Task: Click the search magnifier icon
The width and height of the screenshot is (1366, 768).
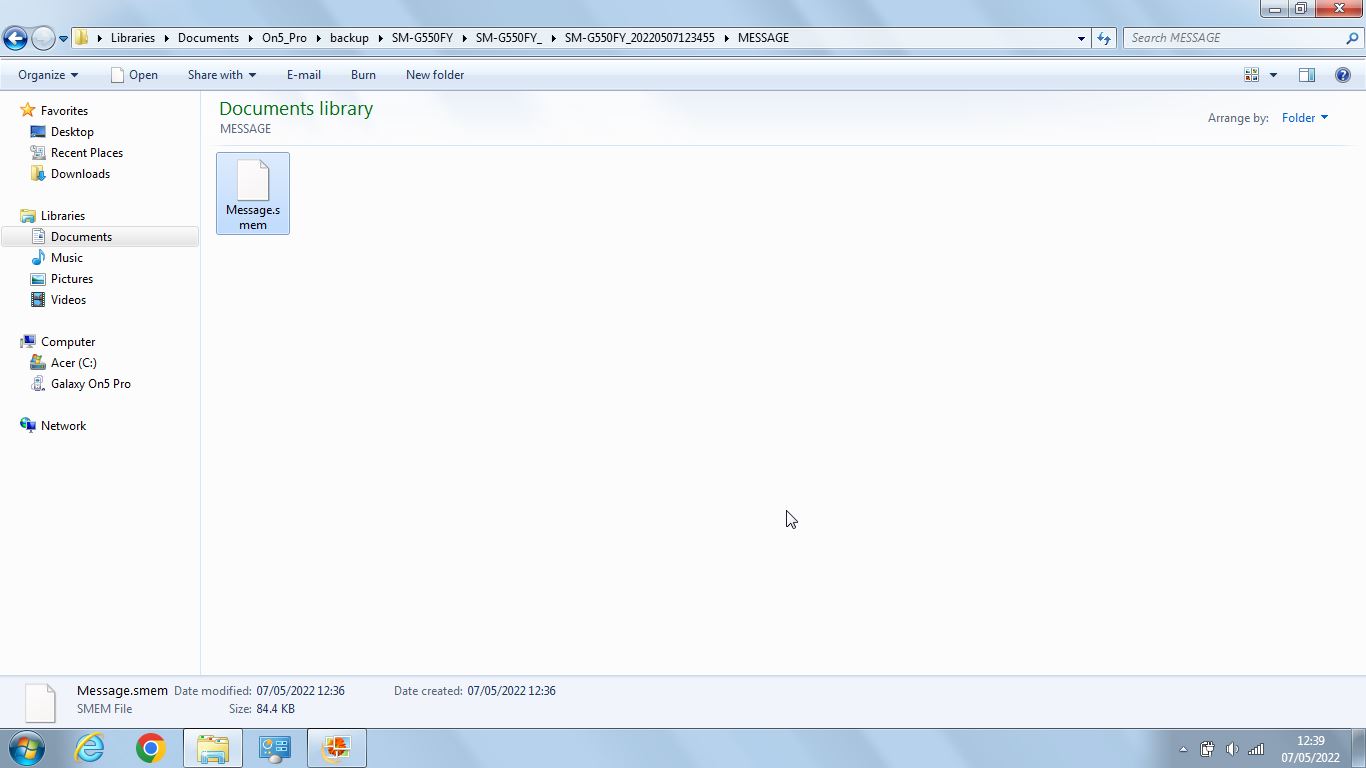Action: [1353, 38]
